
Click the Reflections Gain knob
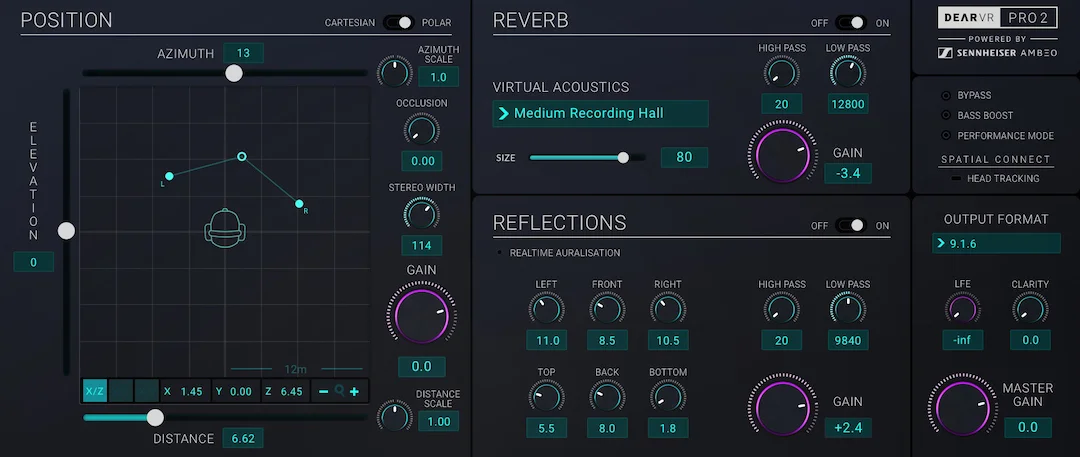(x=782, y=407)
